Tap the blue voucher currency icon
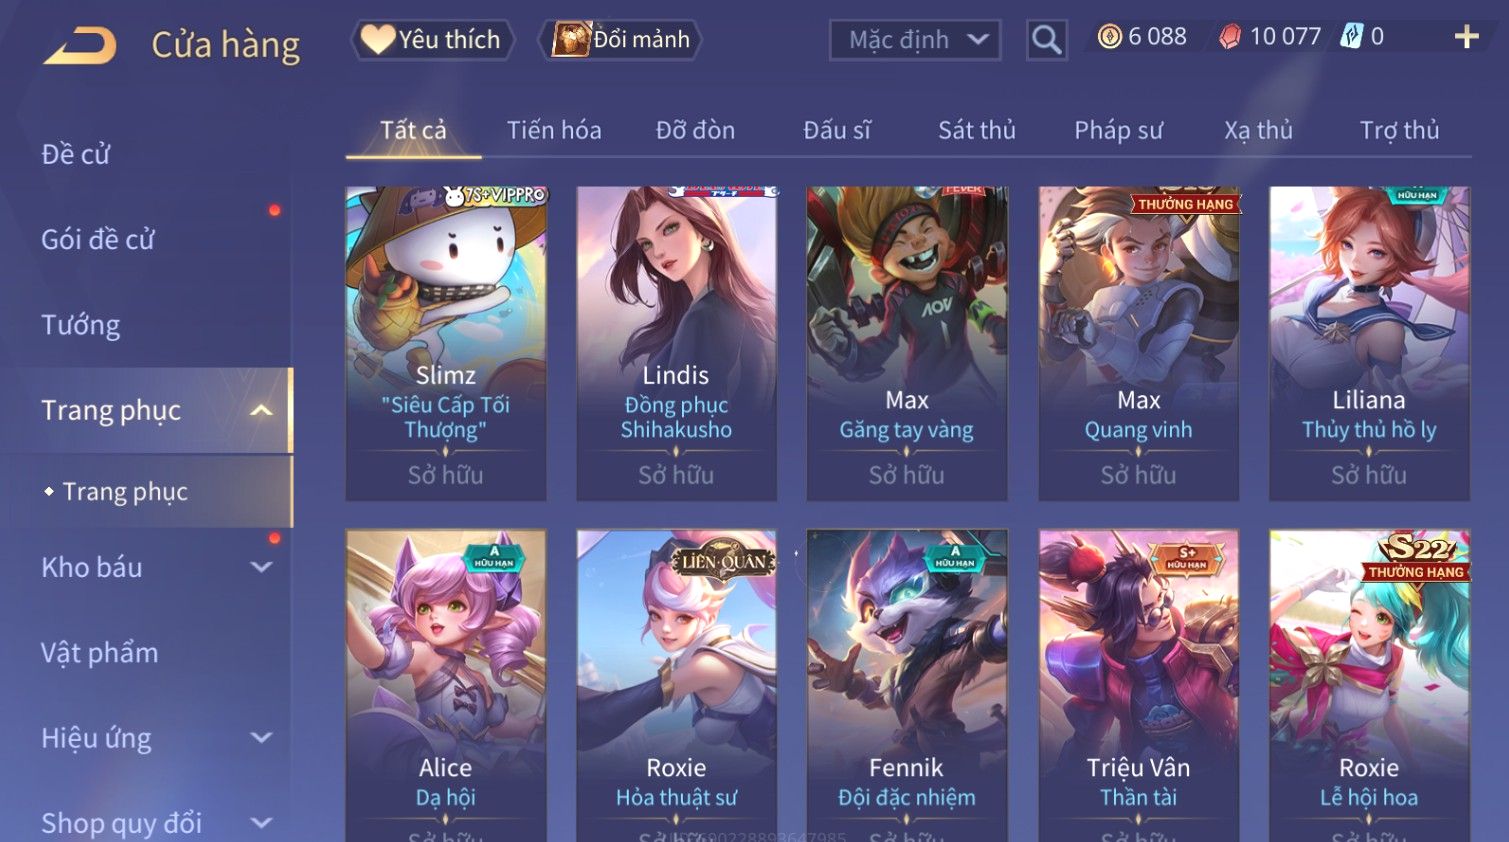Viewport: 1509px width, 842px height. (1351, 37)
